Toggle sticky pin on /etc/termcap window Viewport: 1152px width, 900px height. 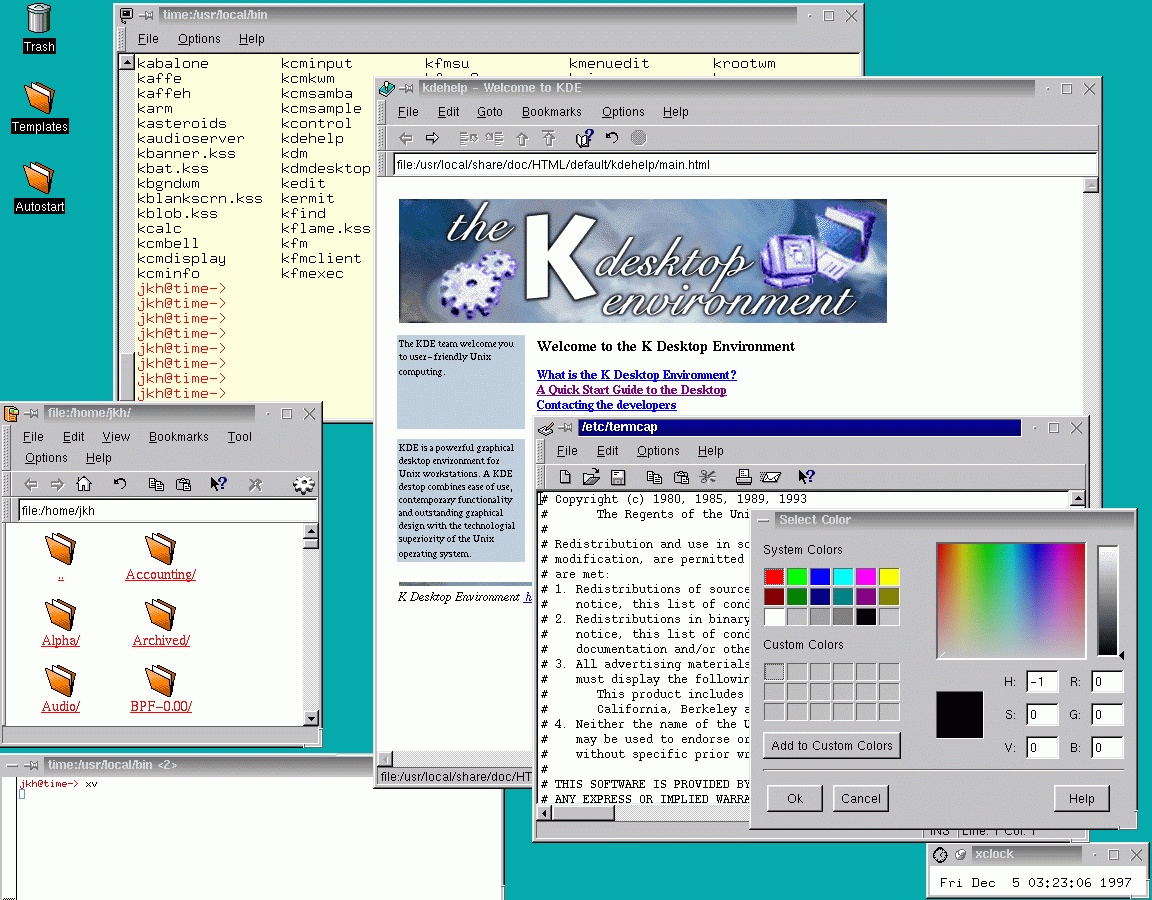(565, 428)
